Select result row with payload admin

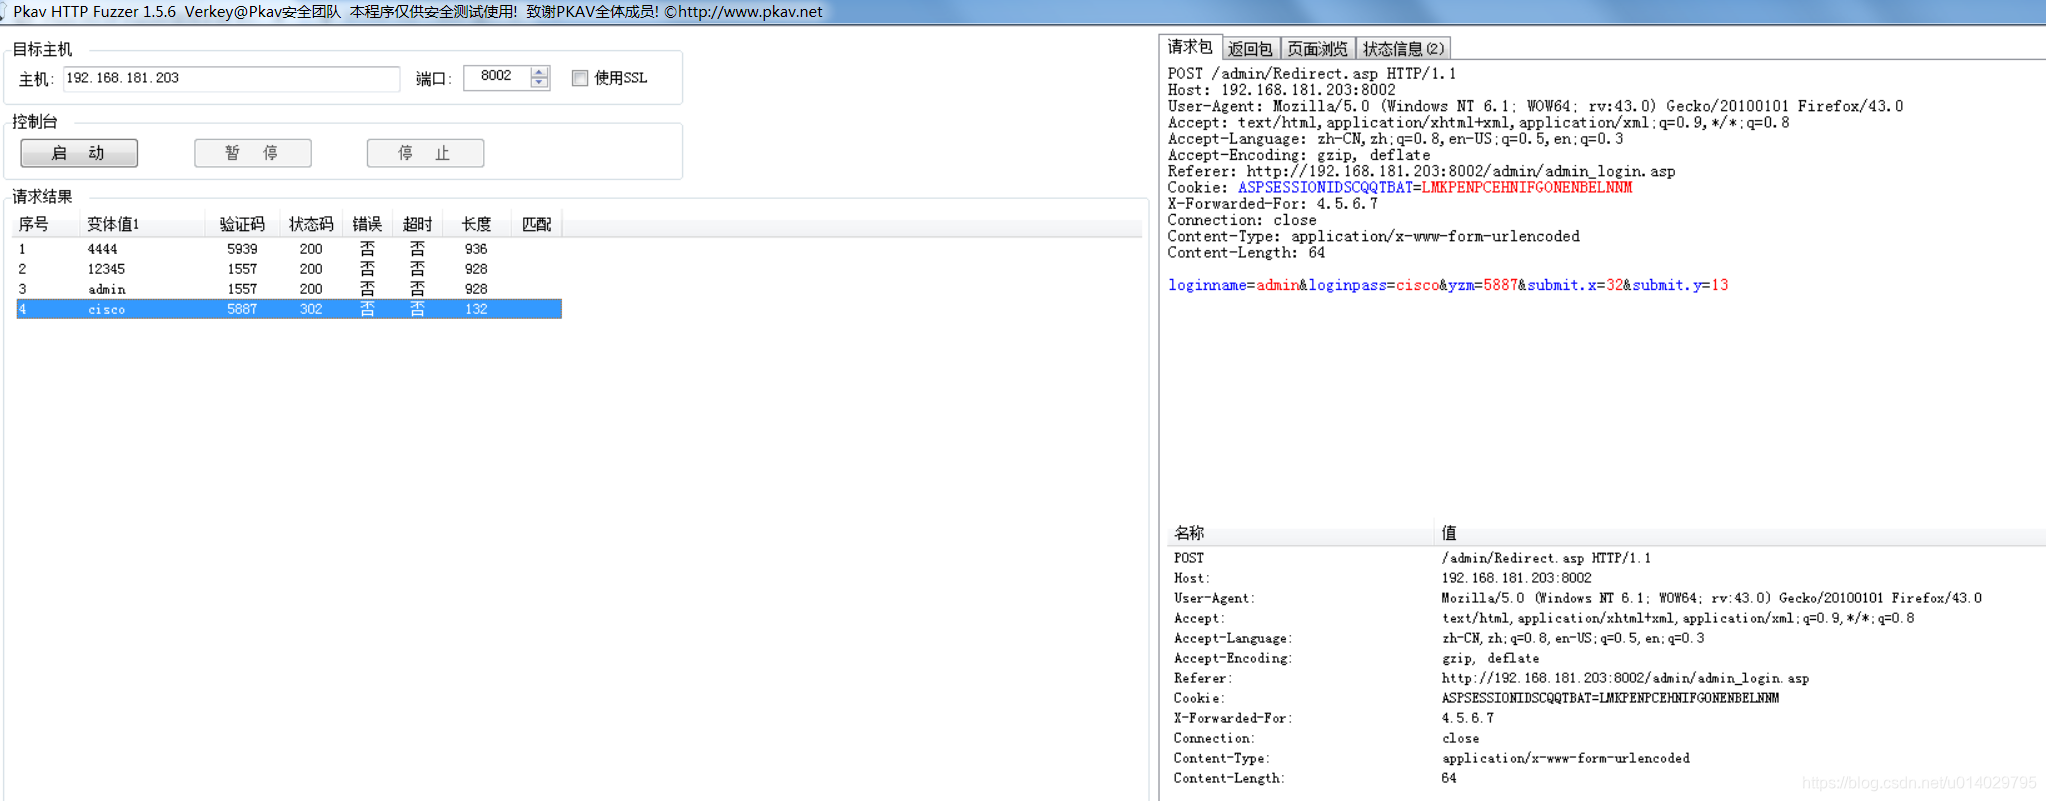289,289
